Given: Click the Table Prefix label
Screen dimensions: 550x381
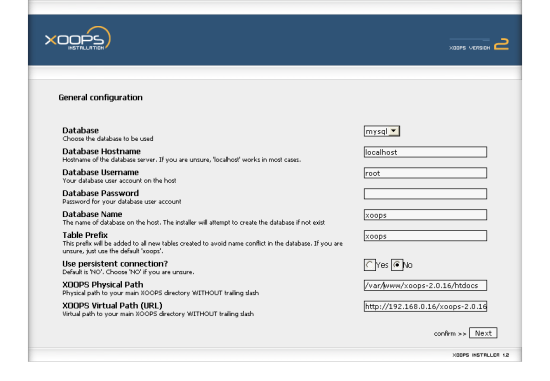Looking at the screenshot, I should pos(85,235).
